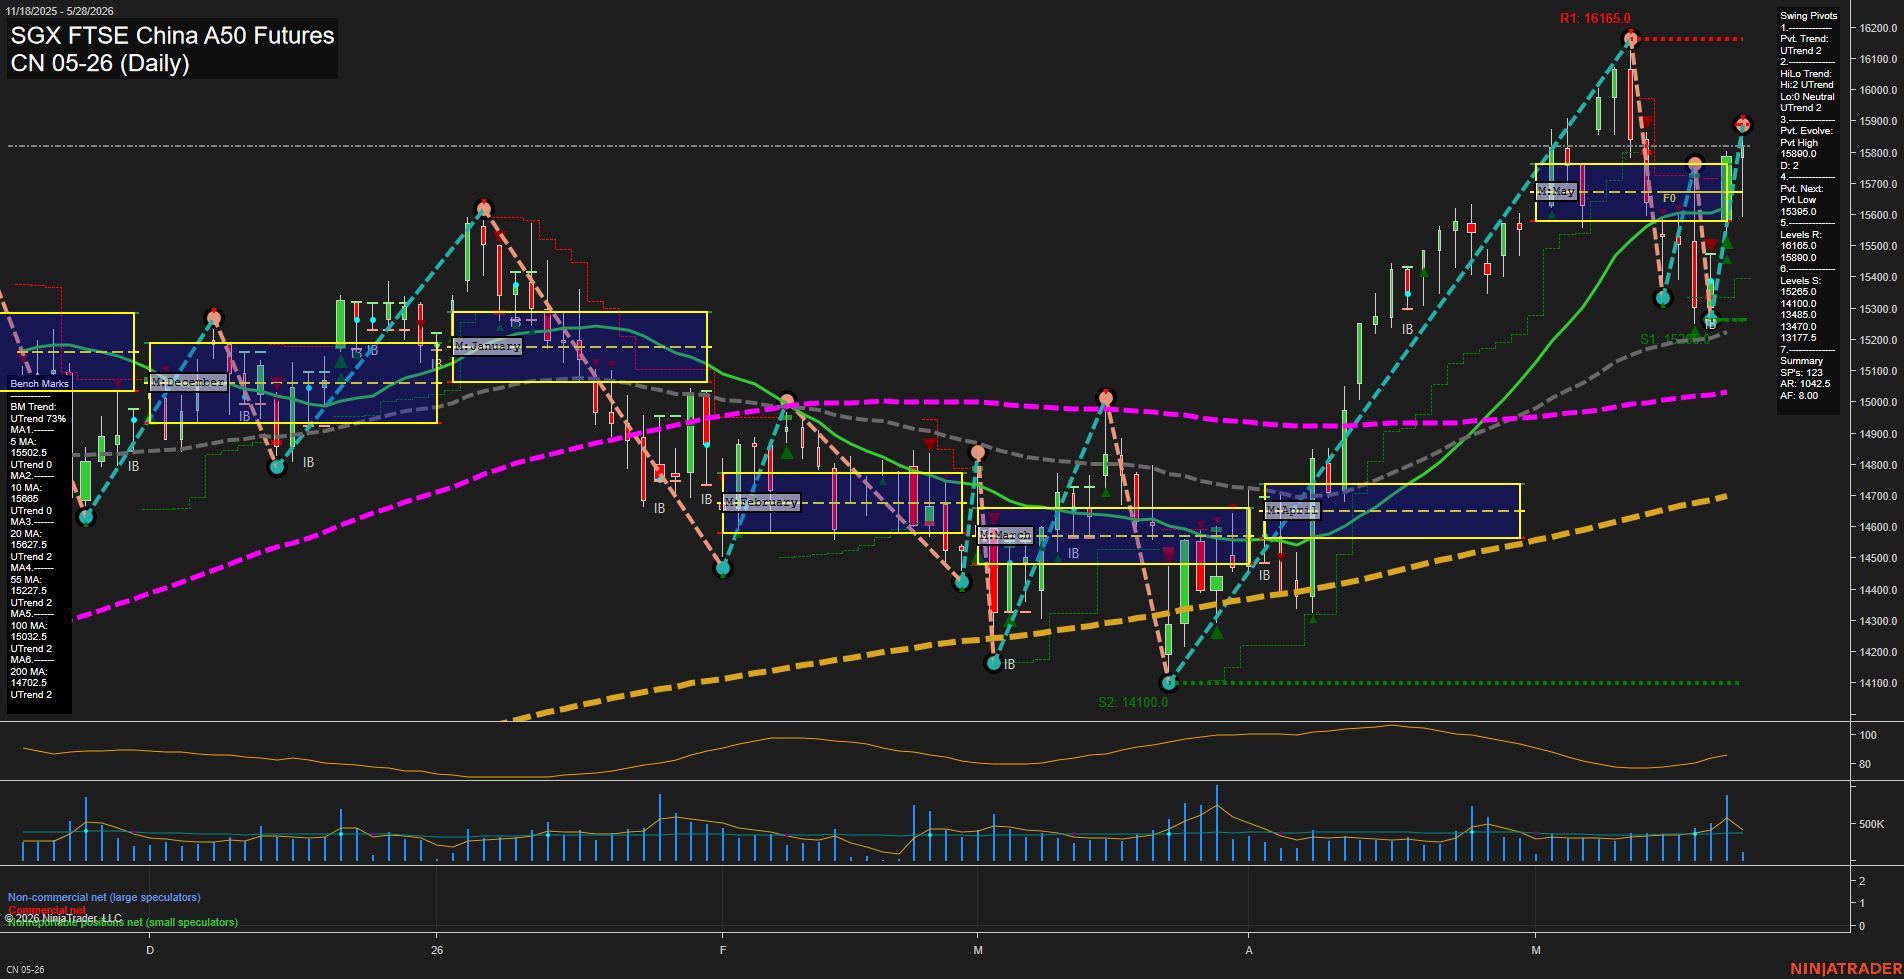Click the AF: 8.00 entry
1904x979 pixels.
1799,396
